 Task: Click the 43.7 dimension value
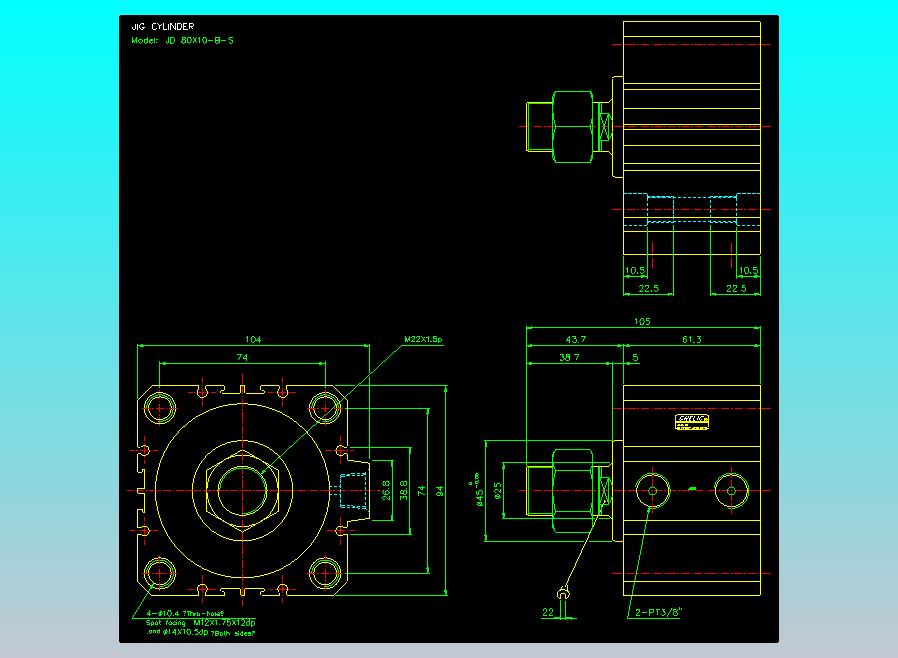coord(576,340)
